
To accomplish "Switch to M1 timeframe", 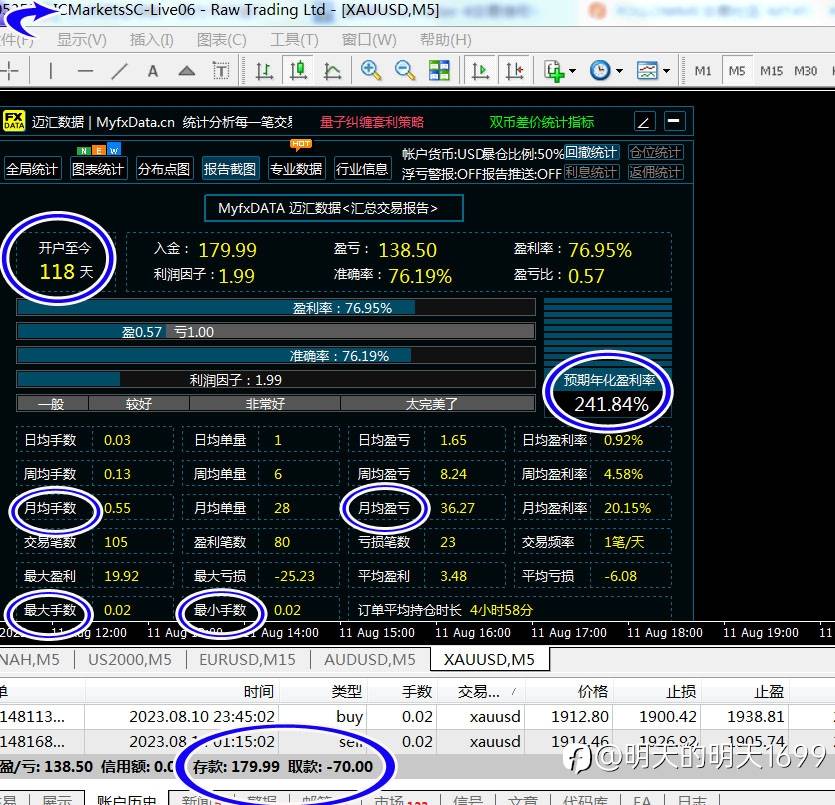I will pyautogui.click(x=703, y=71).
